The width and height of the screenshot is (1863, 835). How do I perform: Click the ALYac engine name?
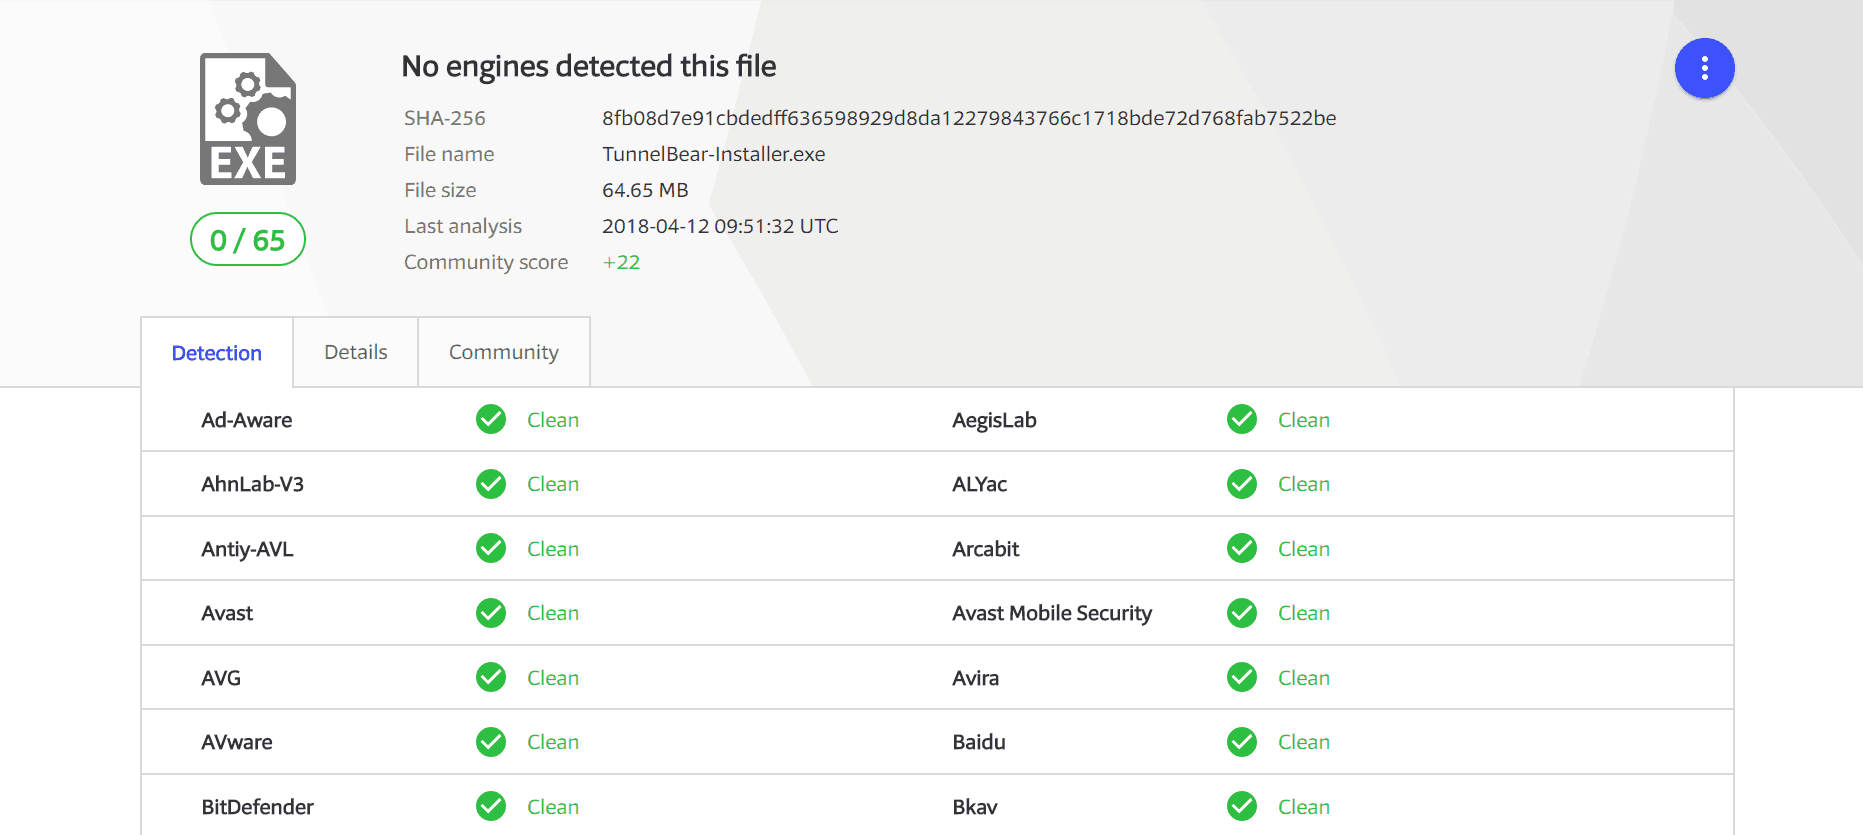pos(979,484)
